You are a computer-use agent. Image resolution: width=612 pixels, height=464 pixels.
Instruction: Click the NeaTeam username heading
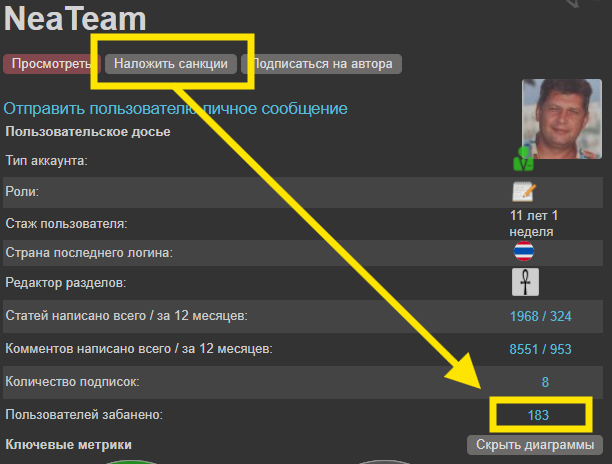click(75, 20)
